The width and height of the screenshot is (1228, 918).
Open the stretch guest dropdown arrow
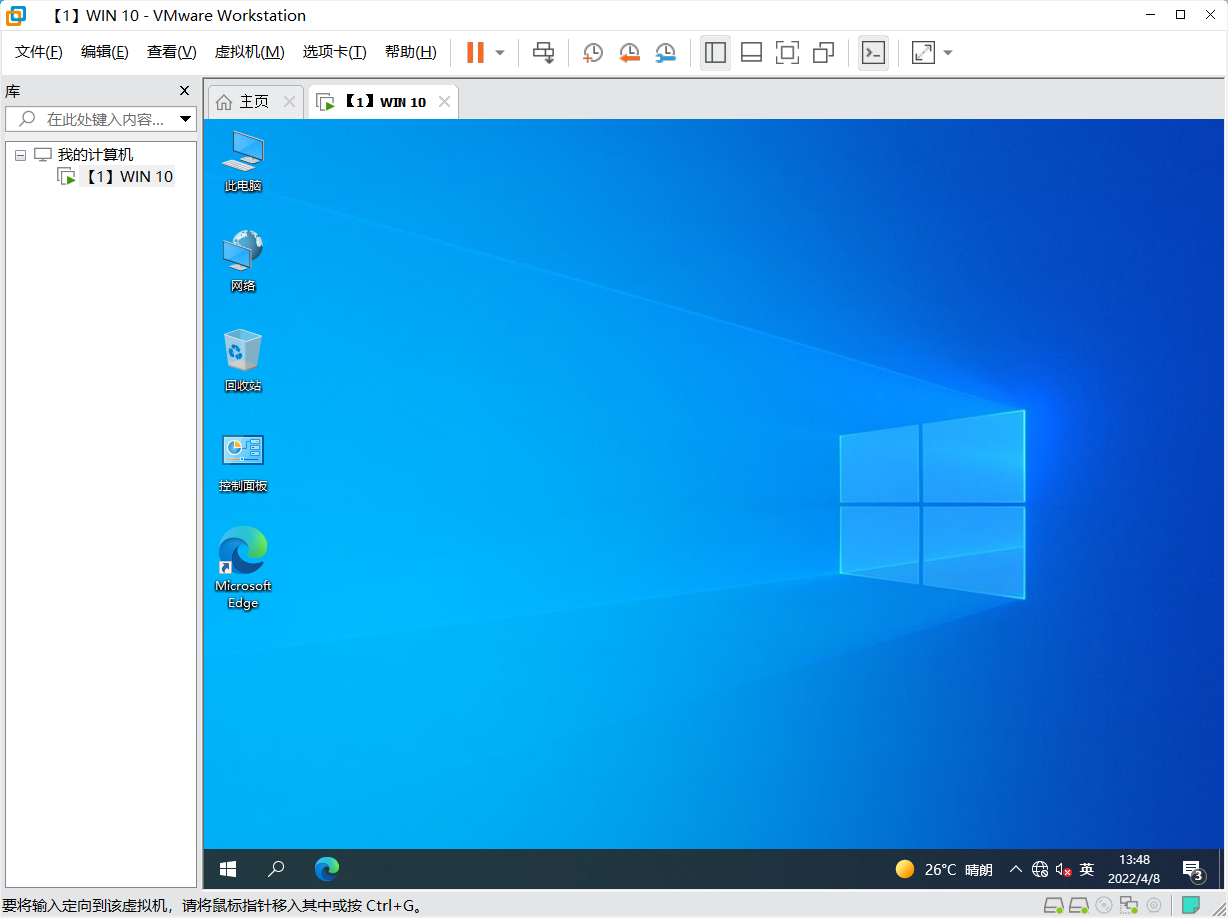click(948, 53)
